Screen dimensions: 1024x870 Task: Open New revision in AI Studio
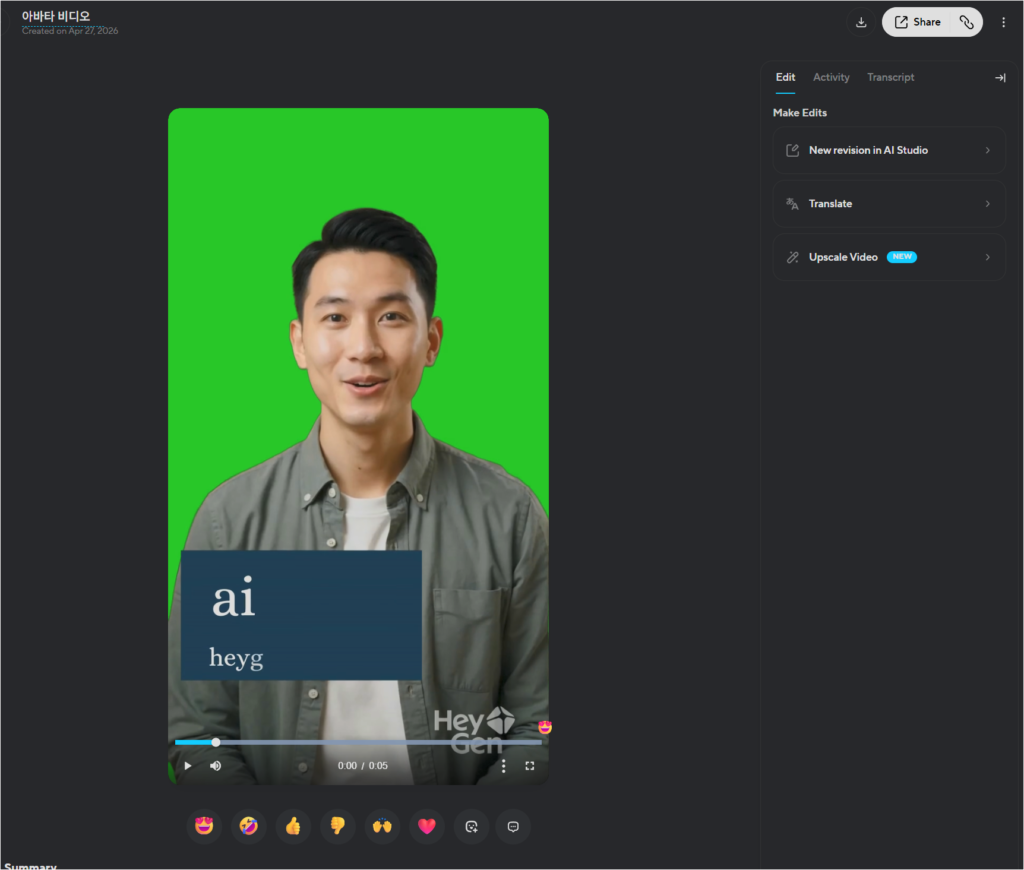888,150
